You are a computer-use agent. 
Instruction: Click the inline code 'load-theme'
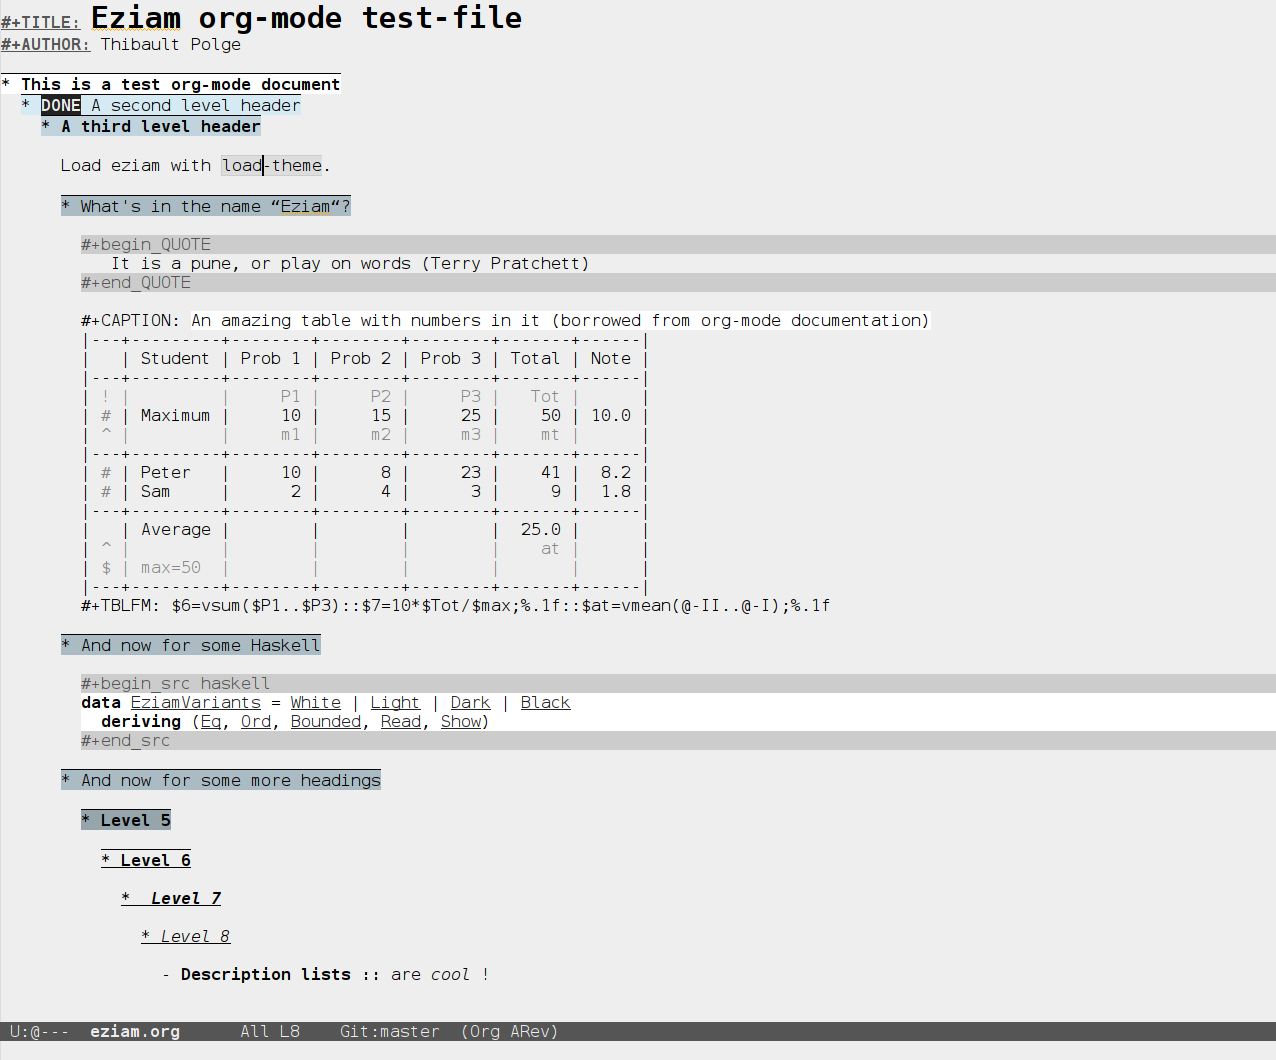pos(273,166)
